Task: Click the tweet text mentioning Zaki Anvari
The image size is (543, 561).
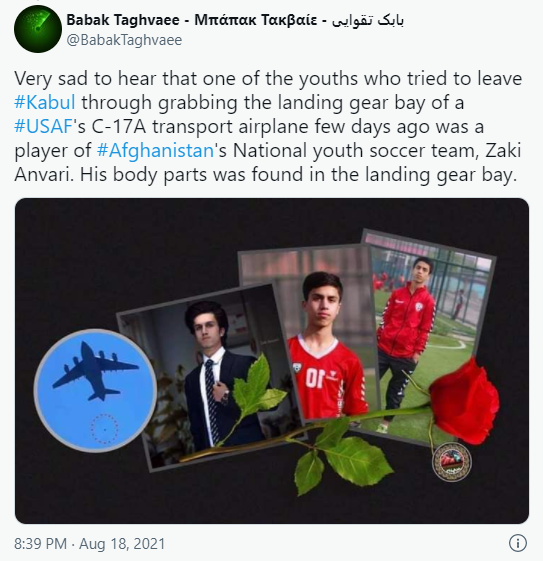Action: pos(268,127)
